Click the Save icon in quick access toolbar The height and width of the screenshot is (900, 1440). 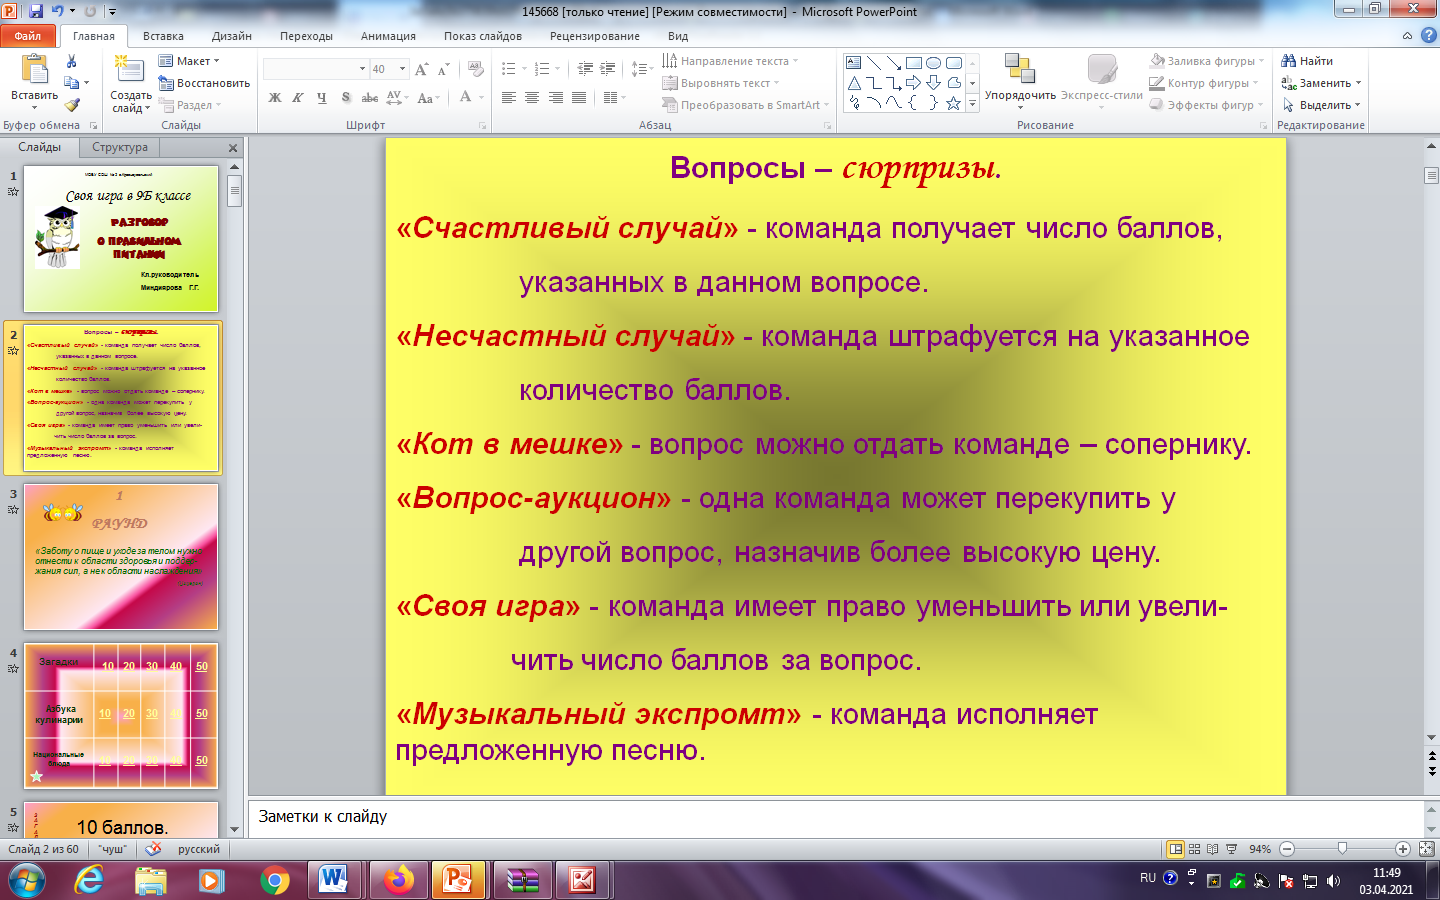coord(36,11)
